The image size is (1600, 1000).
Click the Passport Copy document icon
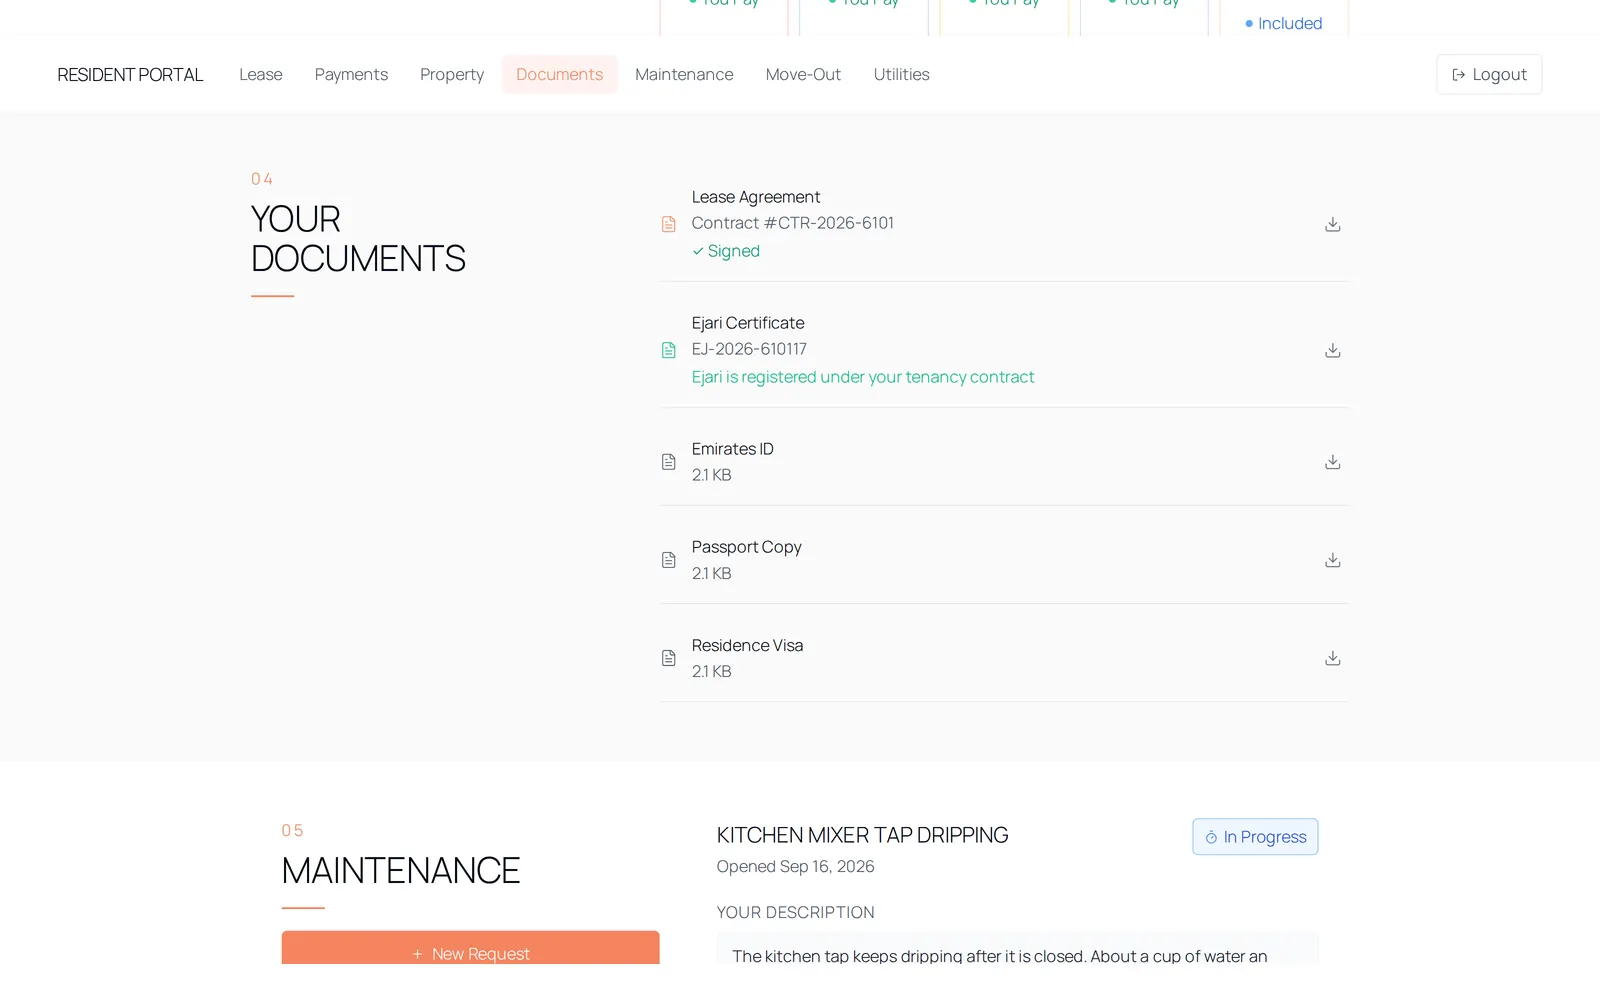click(669, 560)
